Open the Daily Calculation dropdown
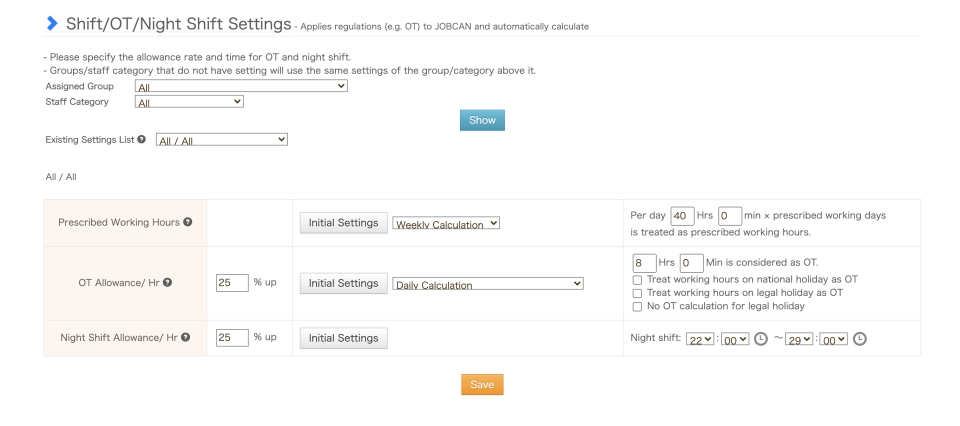Viewport: 960px width, 426px height. pos(487,284)
